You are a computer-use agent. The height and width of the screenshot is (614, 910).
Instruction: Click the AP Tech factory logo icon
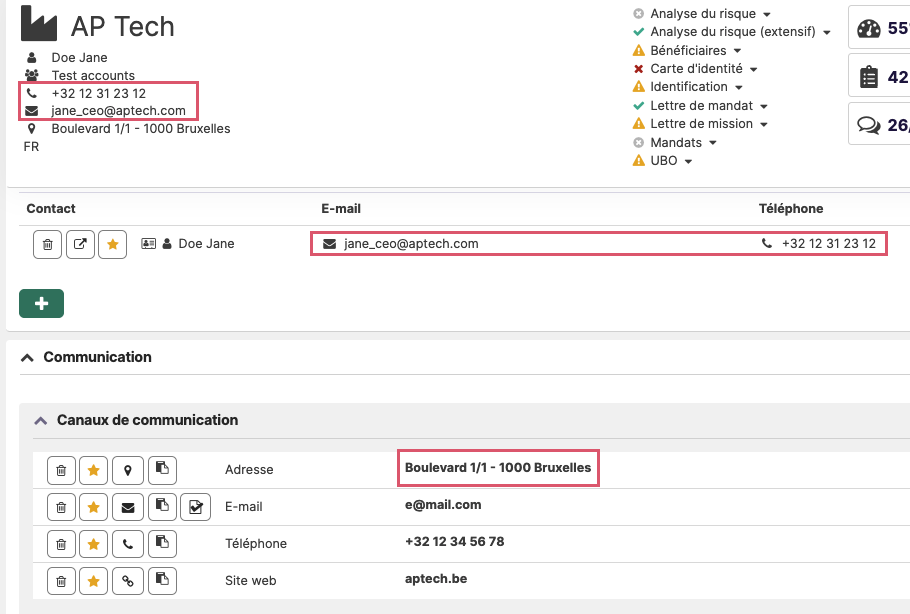(39, 23)
